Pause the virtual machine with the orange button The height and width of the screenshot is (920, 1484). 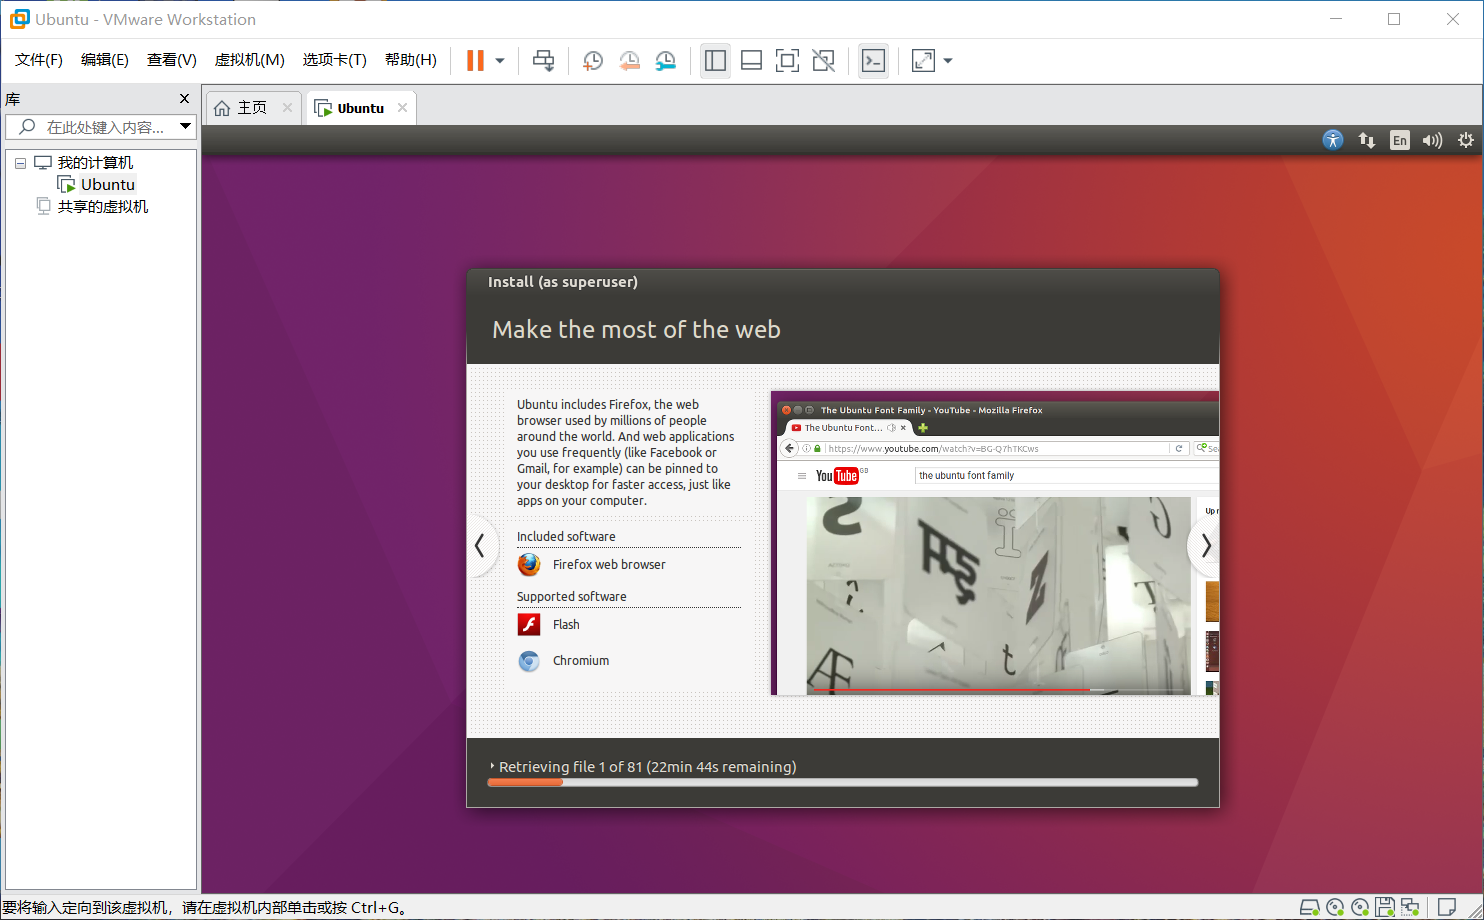(x=475, y=61)
